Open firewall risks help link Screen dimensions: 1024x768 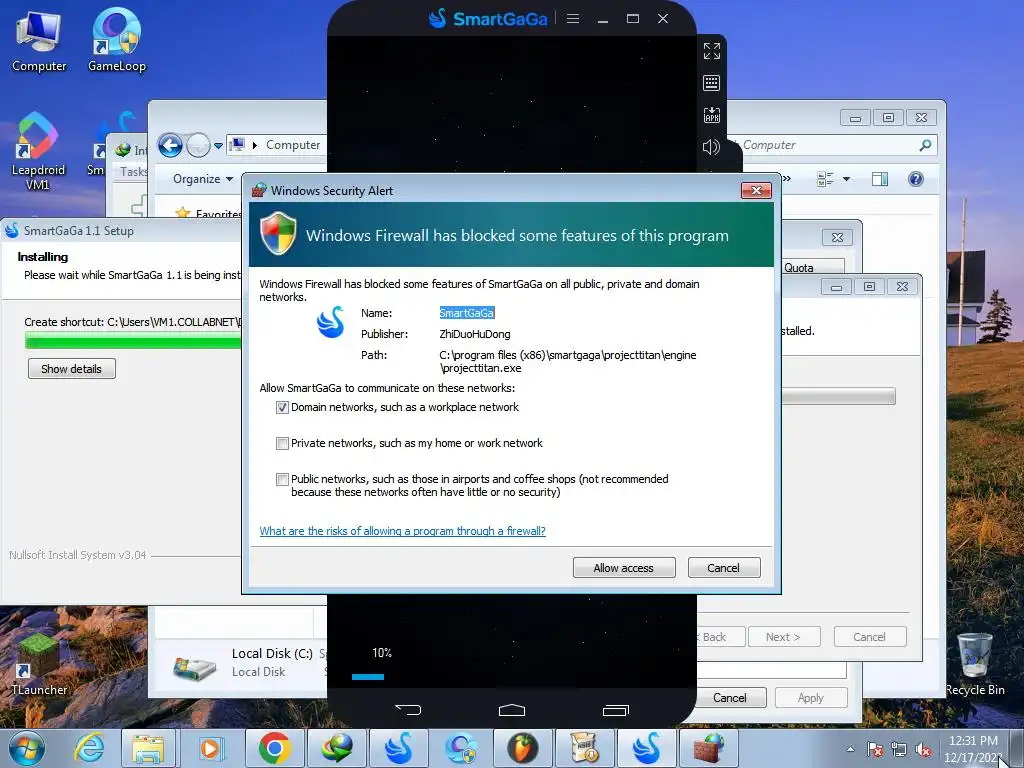tap(402, 531)
